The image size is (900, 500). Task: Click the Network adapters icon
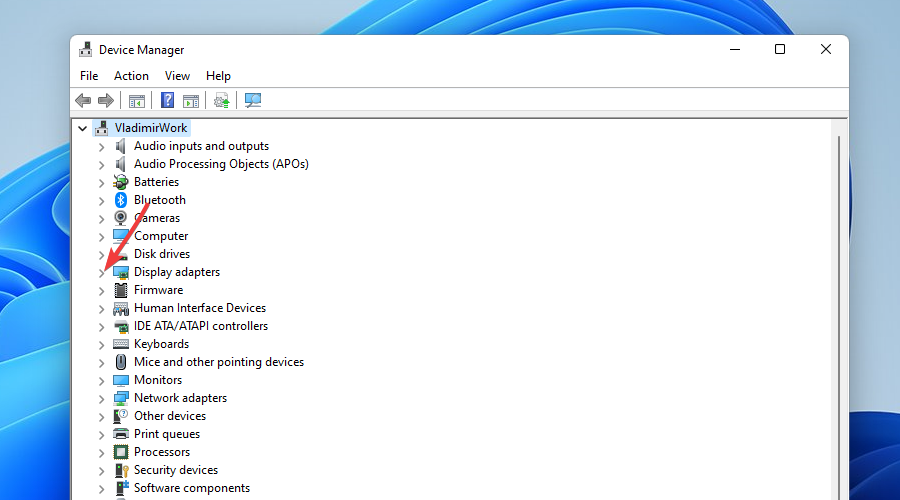121,398
